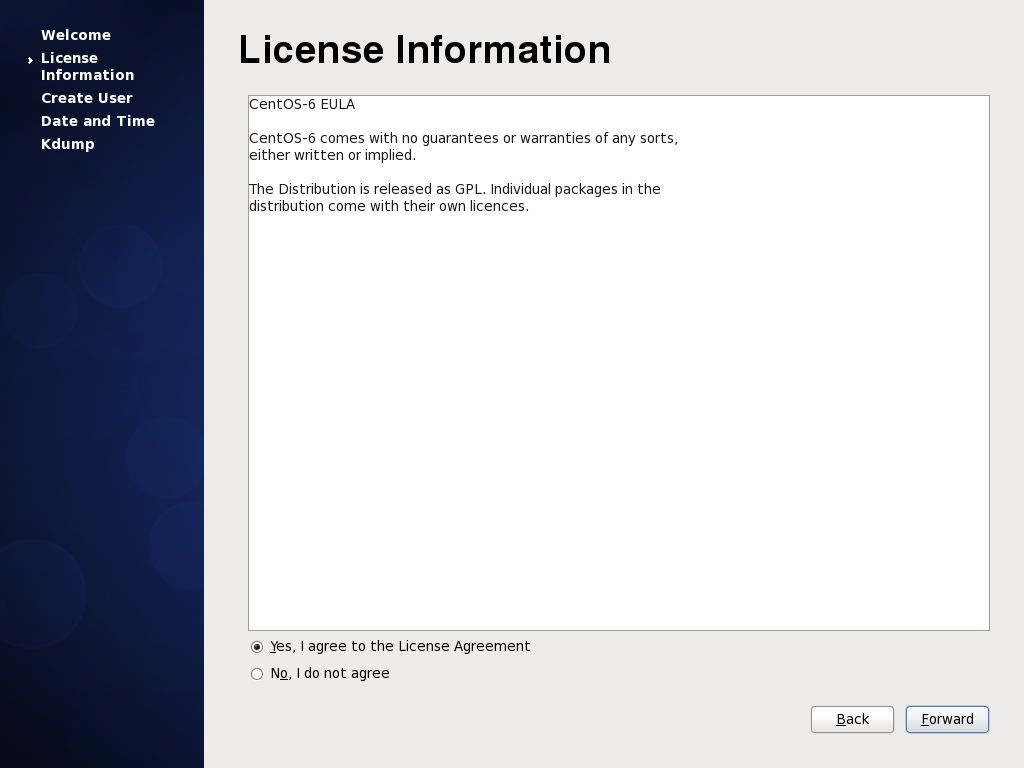
Task: Click the highlighted Forward button border
Action: pos(947,706)
